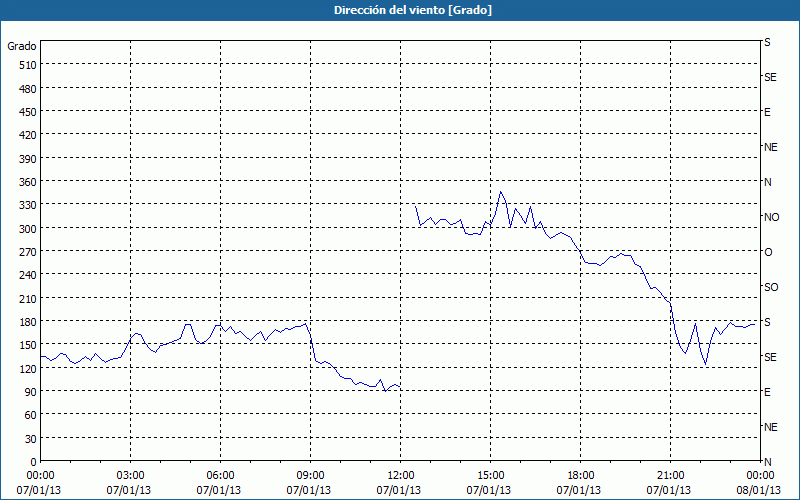Click the 300 y-axis tick label
The image size is (800, 500).
click(x=28, y=229)
